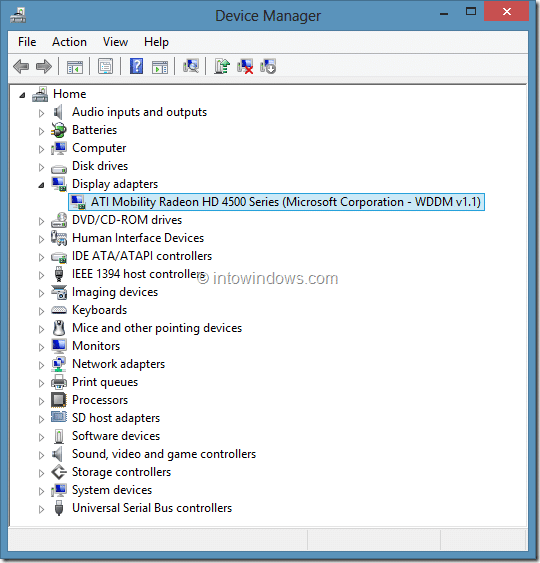Toggle the console tree pane icon
This screenshot has width=540, height=563.
[75, 67]
